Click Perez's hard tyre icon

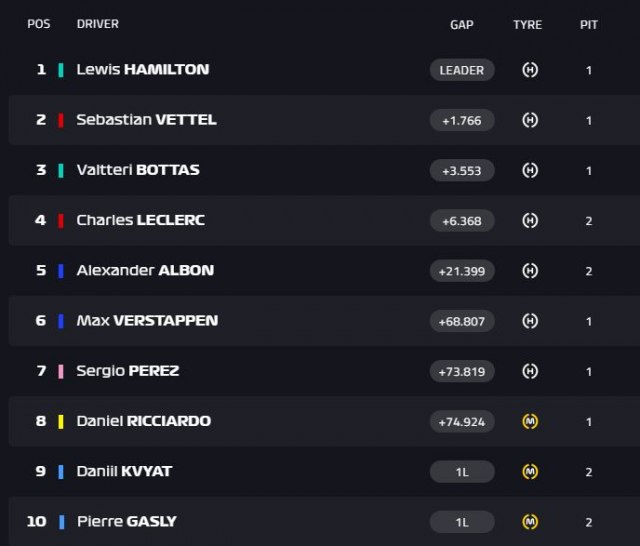point(530,371)
